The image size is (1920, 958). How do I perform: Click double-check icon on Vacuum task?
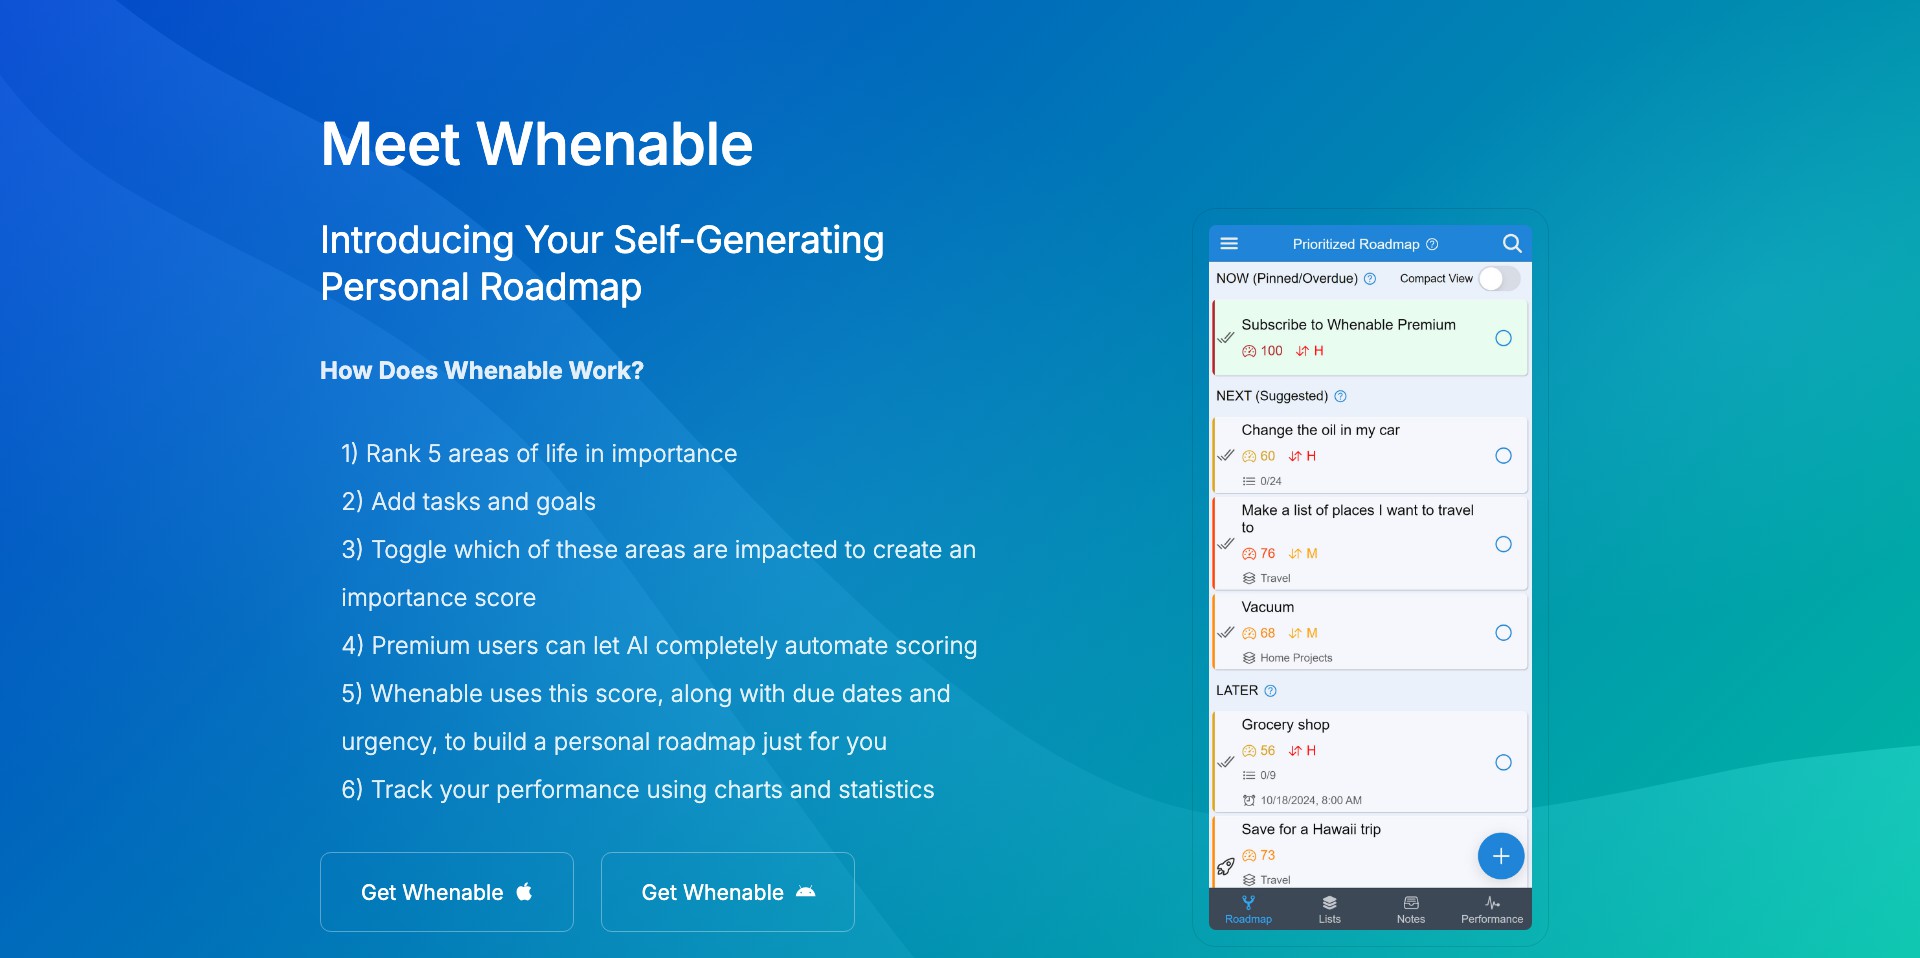click(x=1226, y=633)
